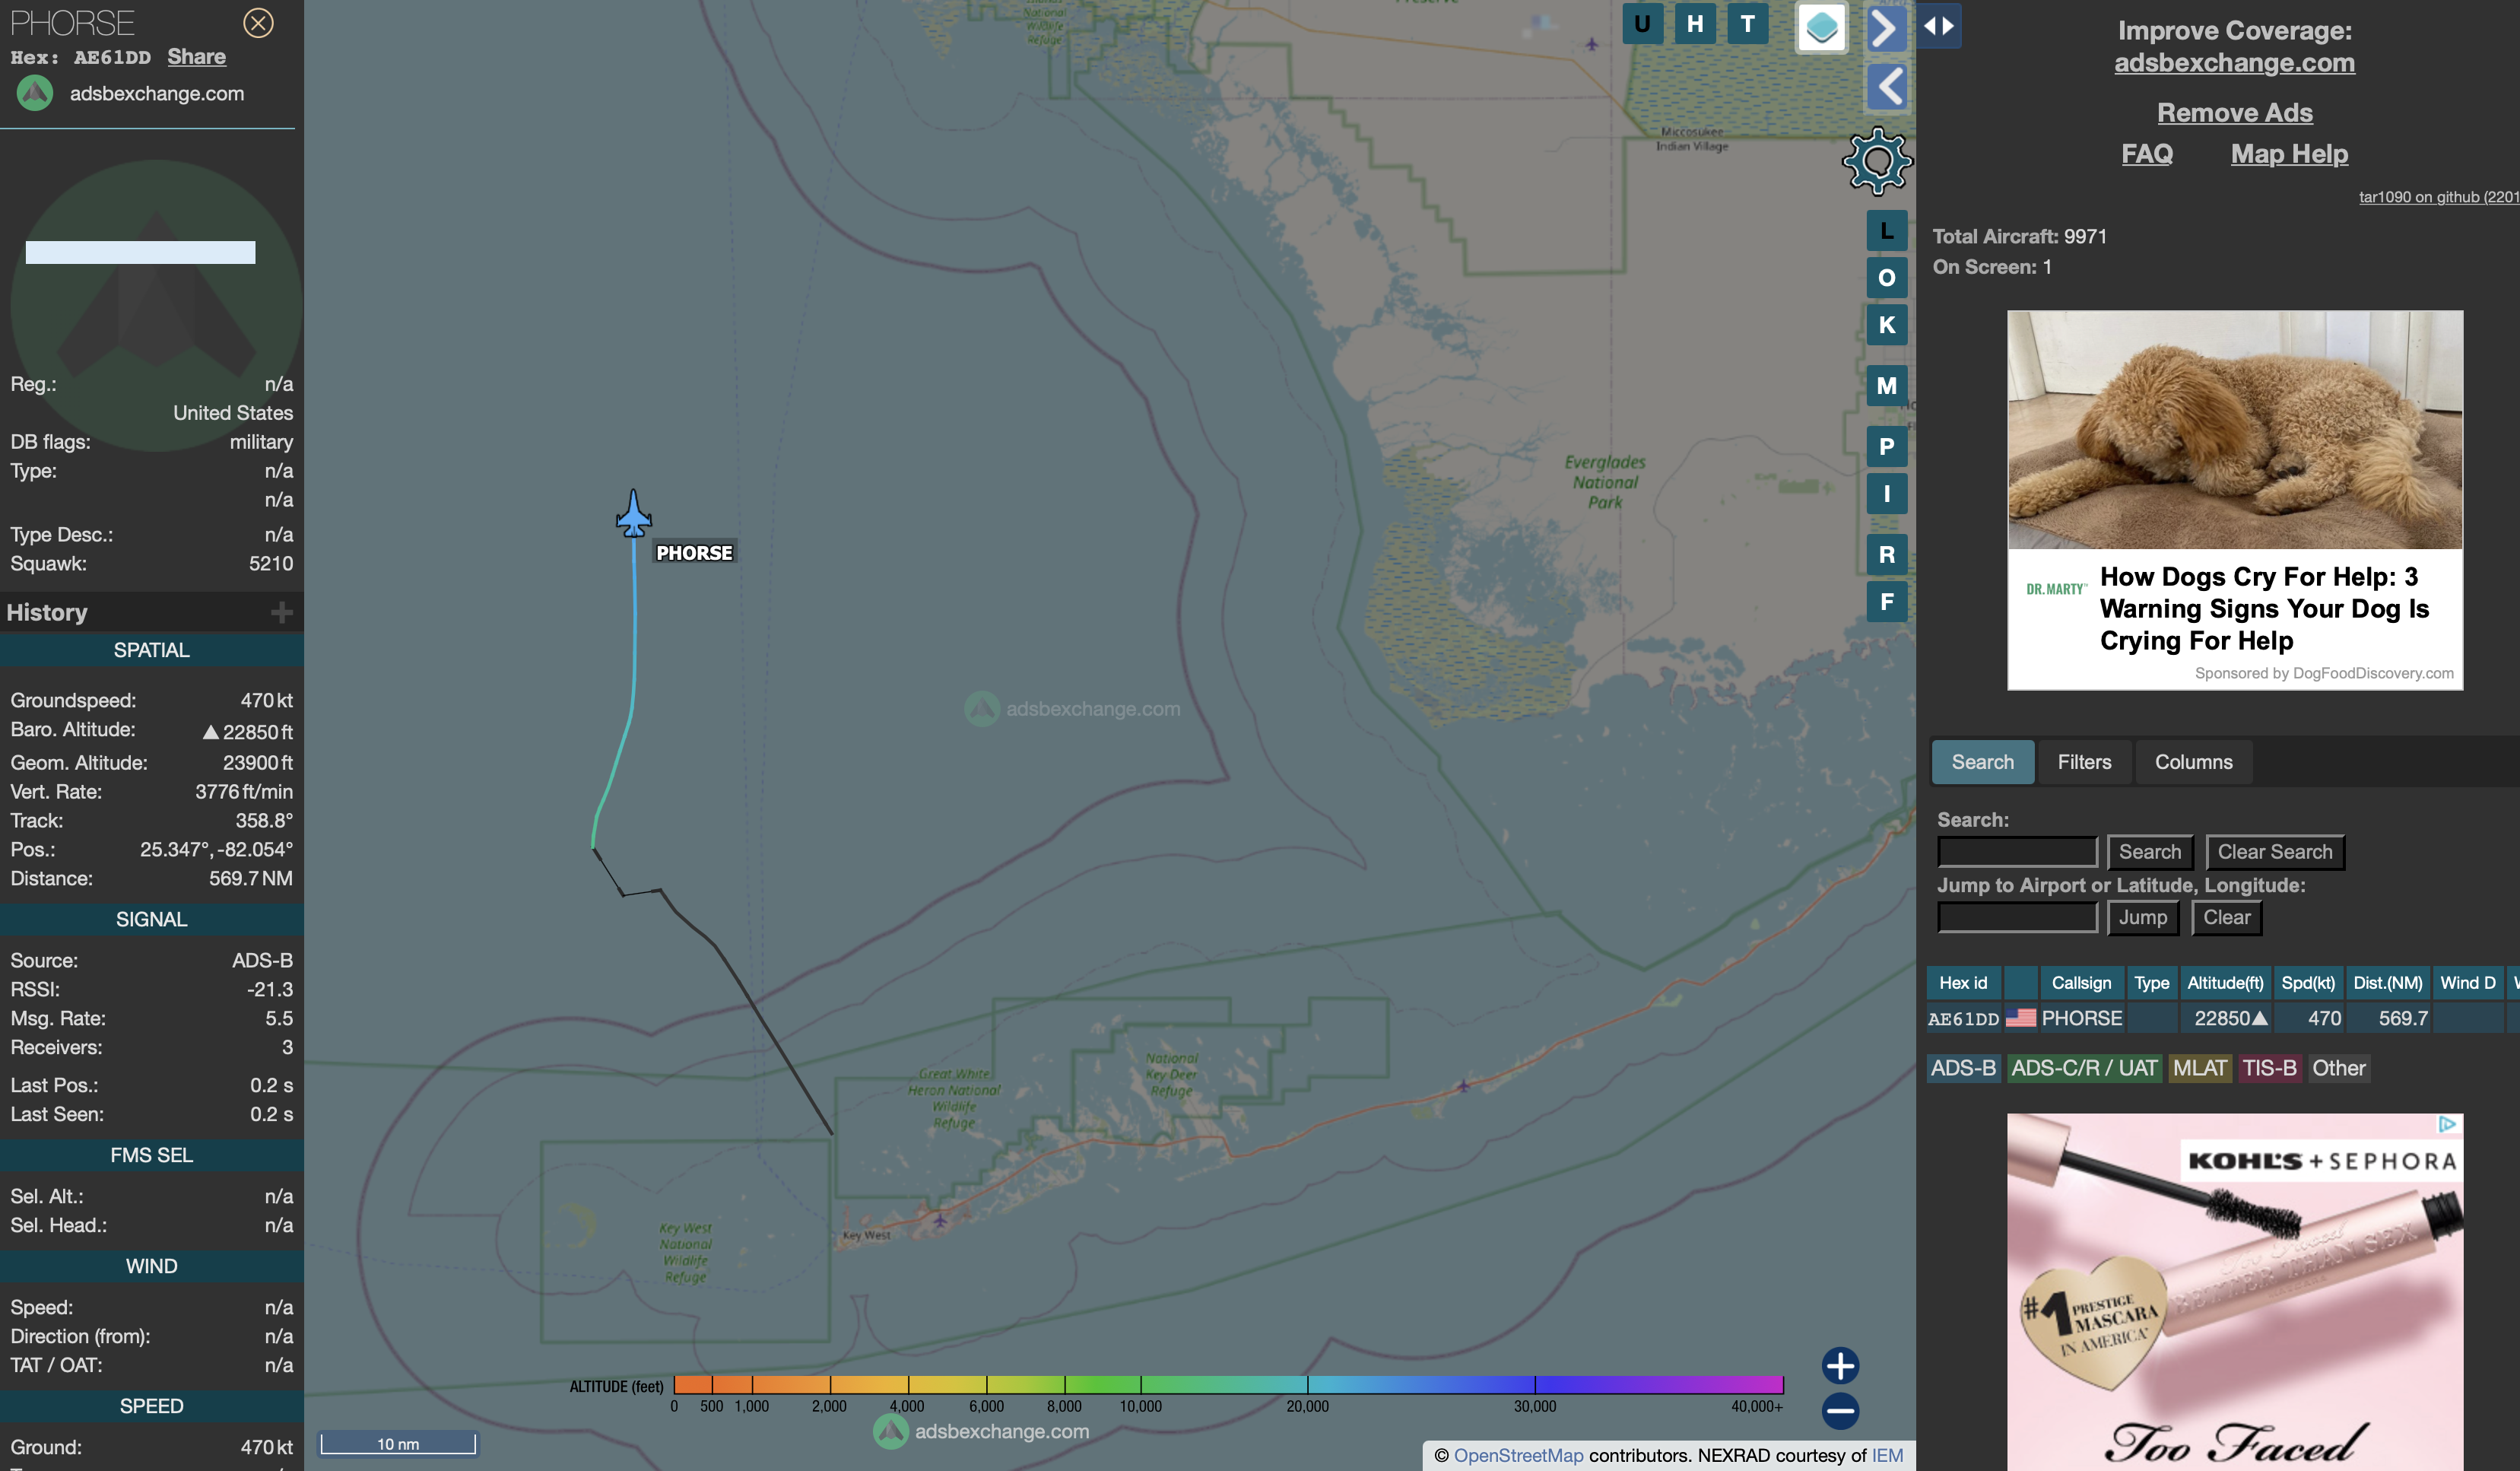This screenshot has width=2520, height=1471.
Task: Sort table by Callsign column
Action: tap(2081, 983)
